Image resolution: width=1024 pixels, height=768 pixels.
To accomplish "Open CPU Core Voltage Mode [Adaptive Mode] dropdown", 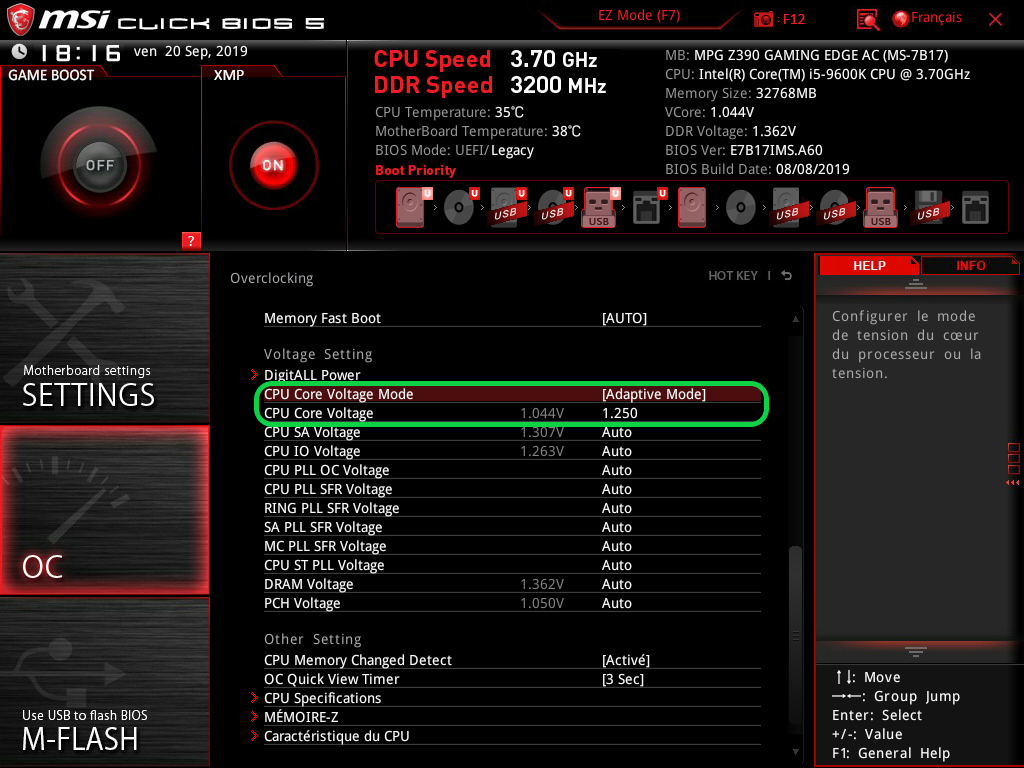I will click(x=654, y=394).
